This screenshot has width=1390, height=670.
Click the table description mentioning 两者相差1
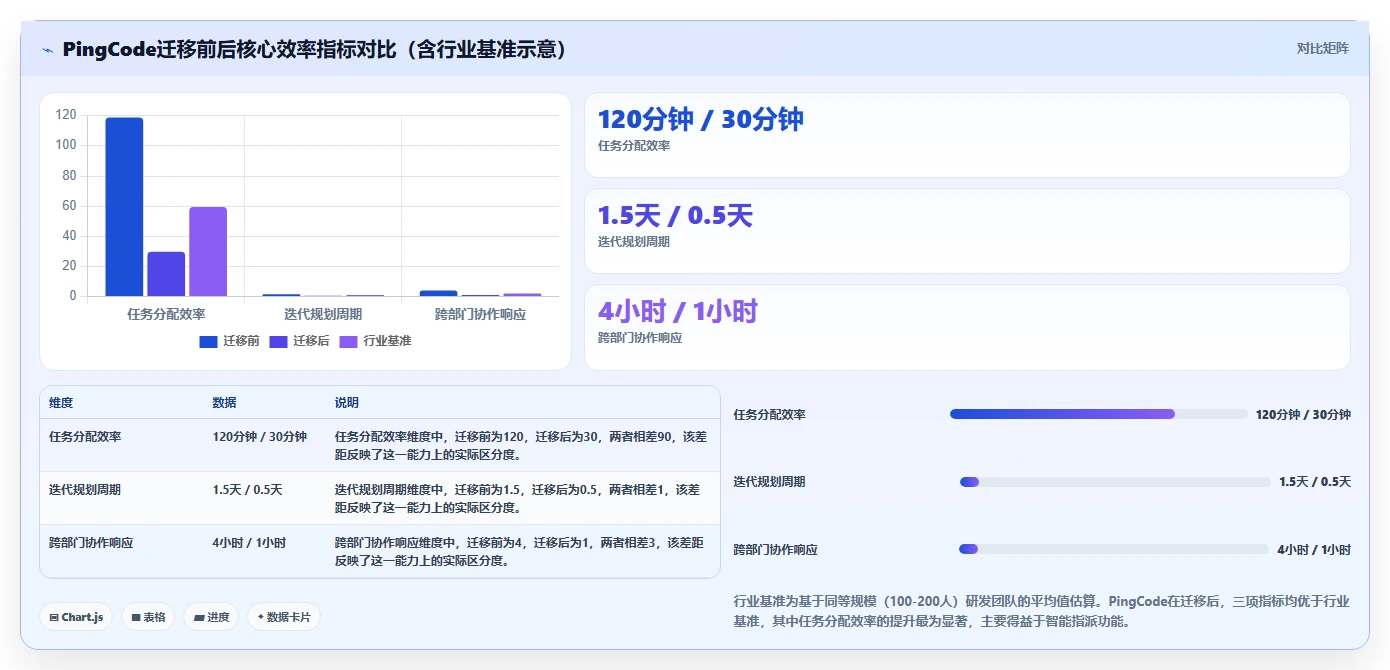[x=521, y=498]
